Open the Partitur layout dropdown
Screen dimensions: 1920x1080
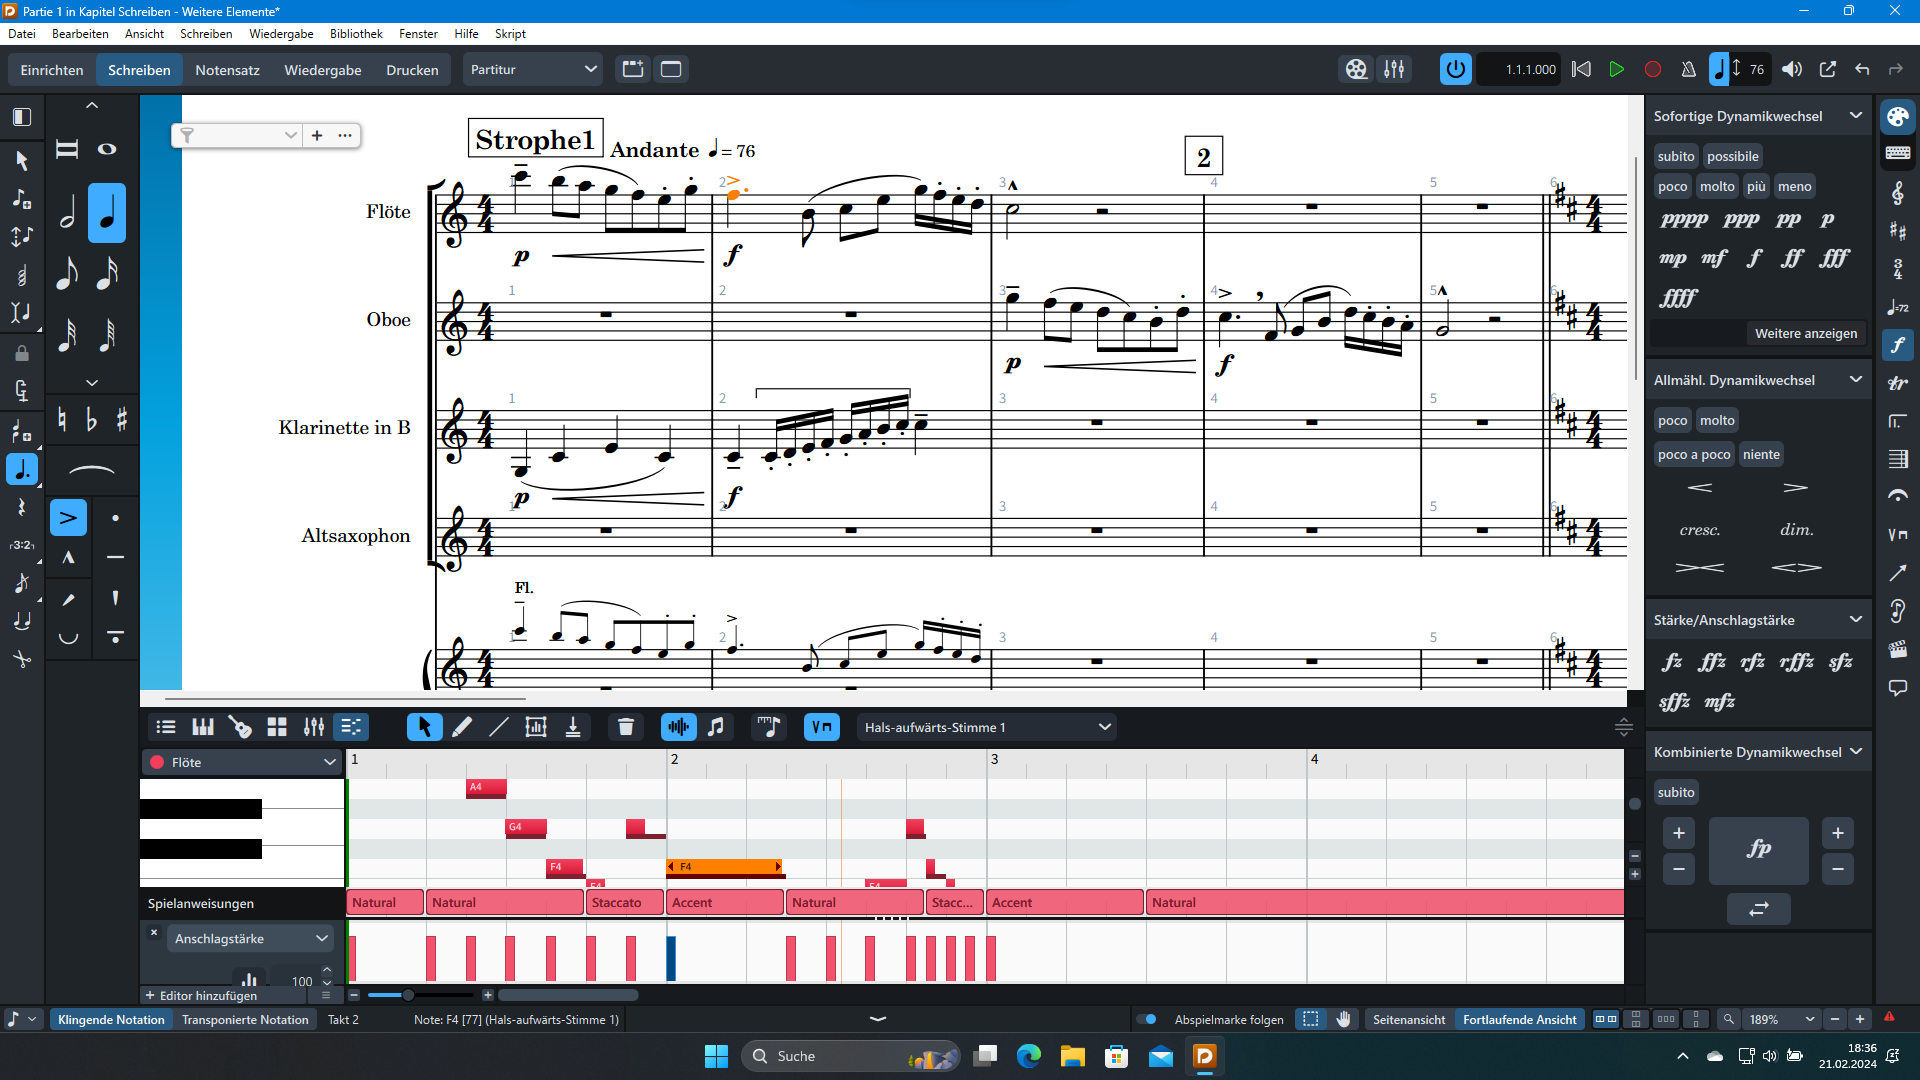[x=532, y=69]
